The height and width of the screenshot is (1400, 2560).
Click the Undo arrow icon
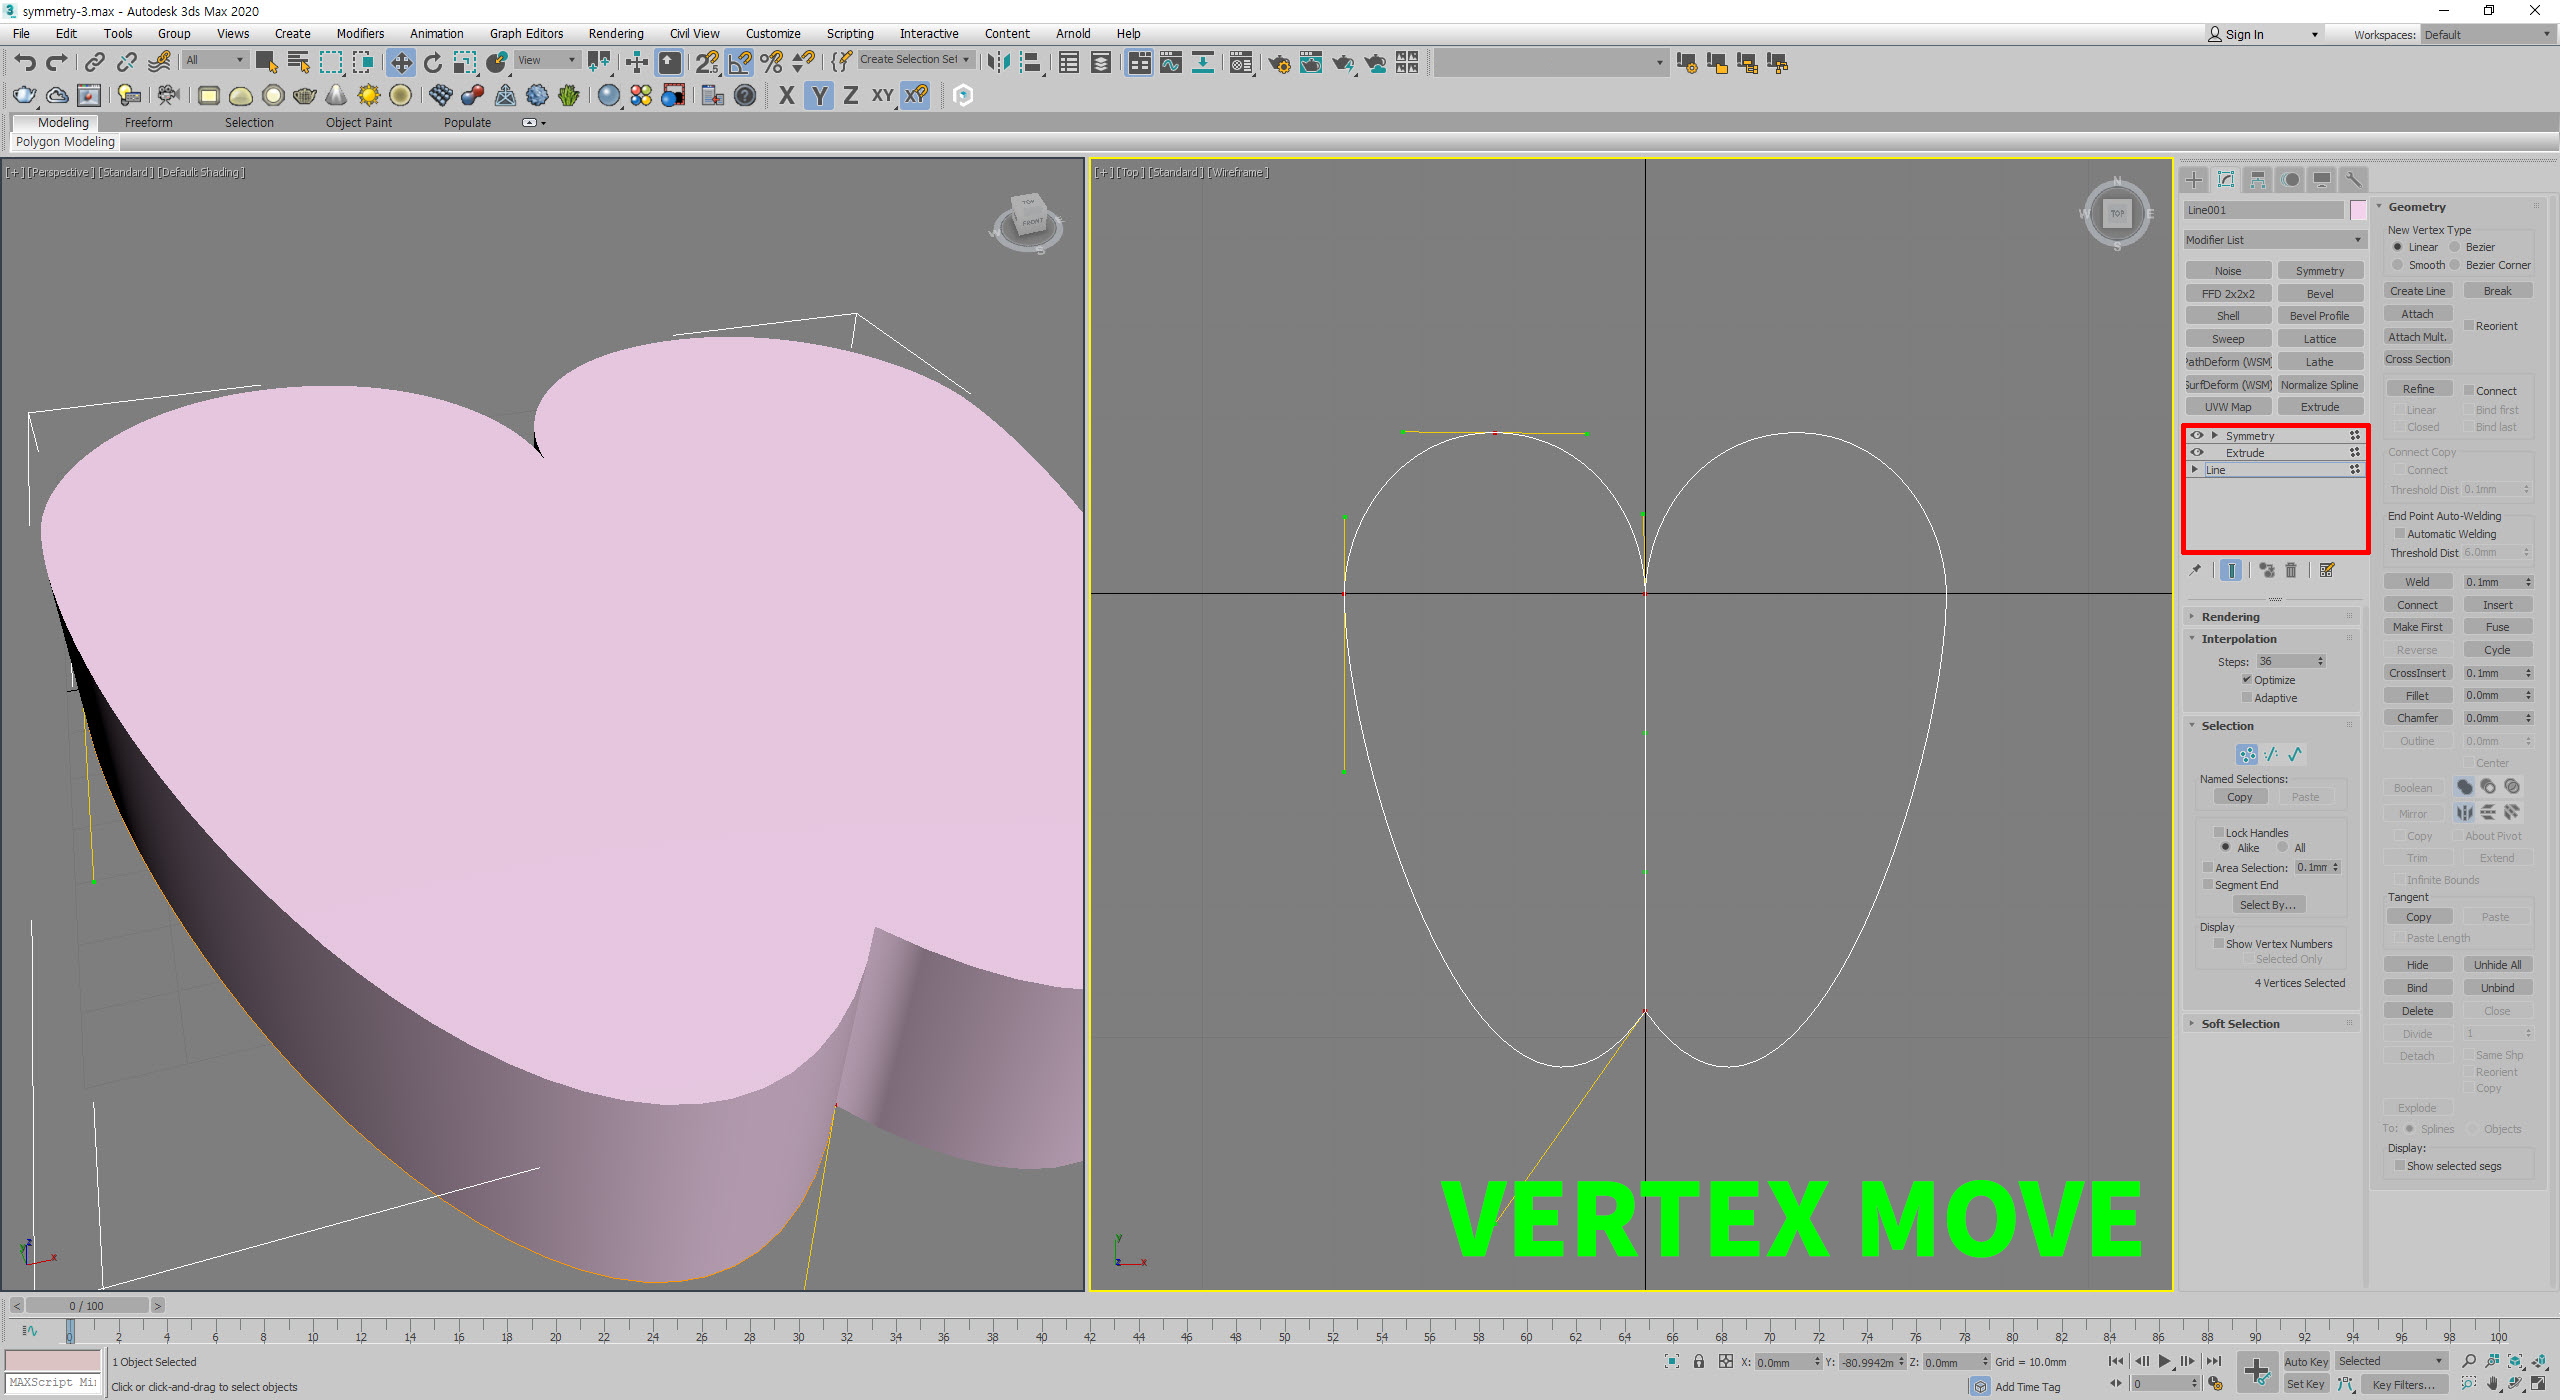click(x=25, y=63)
